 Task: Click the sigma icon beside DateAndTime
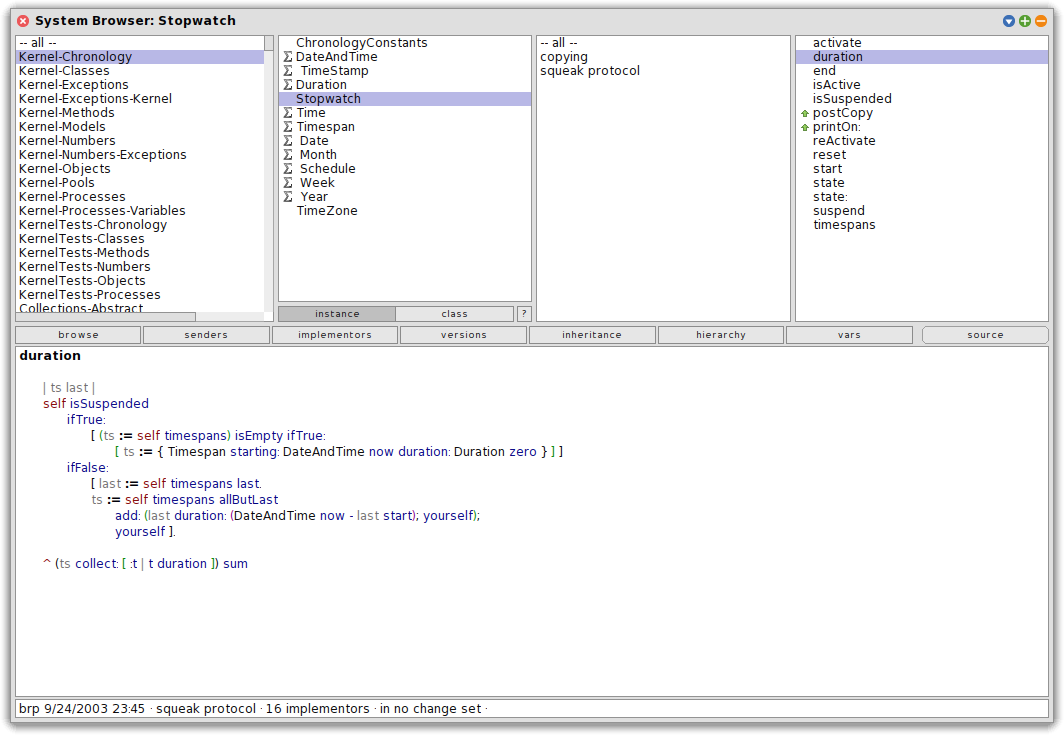click(x=288, y=57)
